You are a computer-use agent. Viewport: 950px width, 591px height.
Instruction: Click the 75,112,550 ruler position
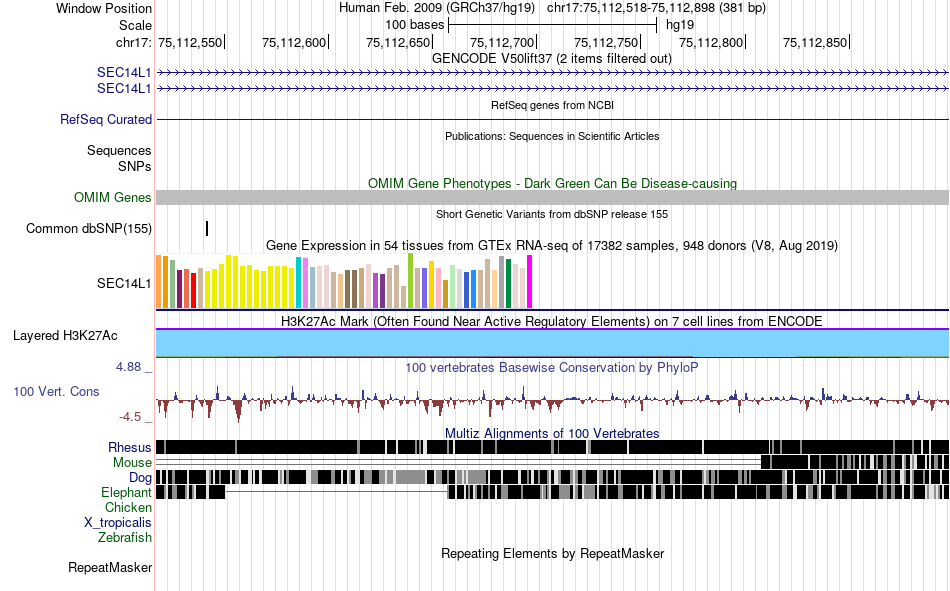click(190, 42)
